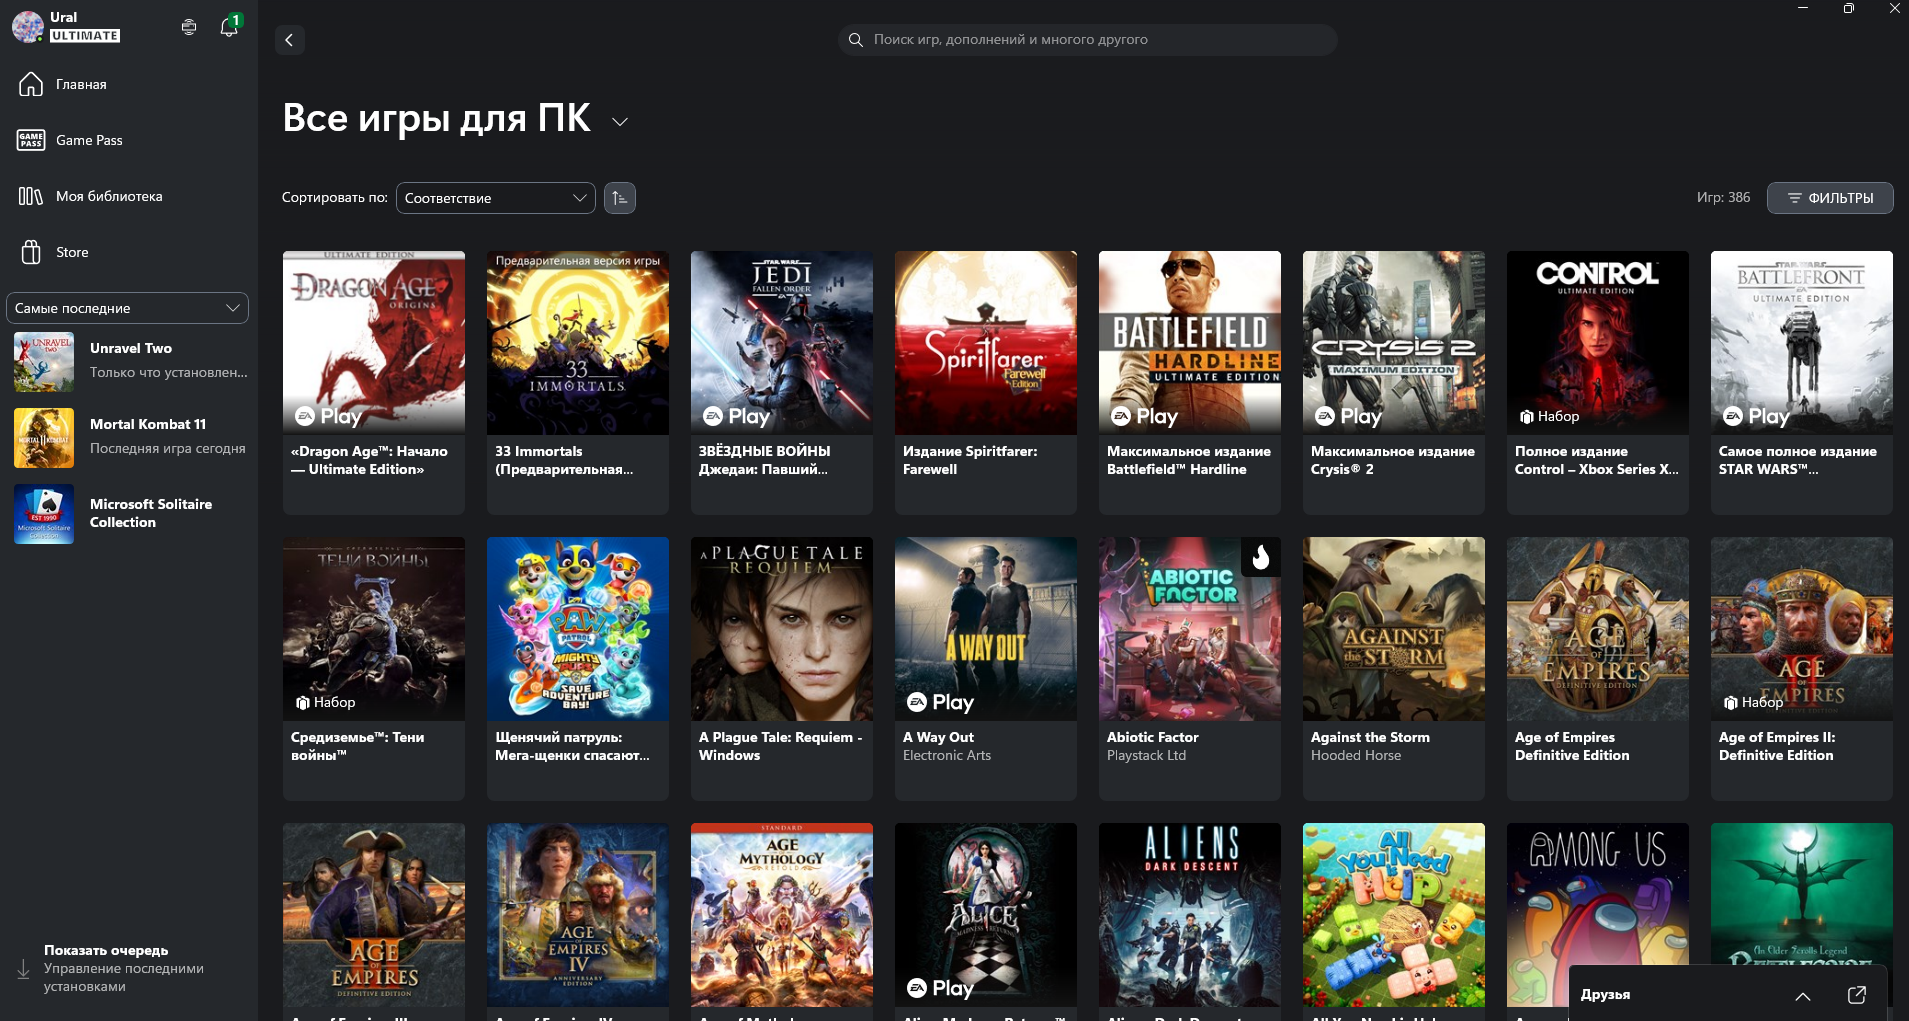The width and height of the screenshot is (1909, 1021).
Task: Open Microsoft Solitaire Collection thumbnail icon
Action: pyautogui.click(x=44, y=514)
